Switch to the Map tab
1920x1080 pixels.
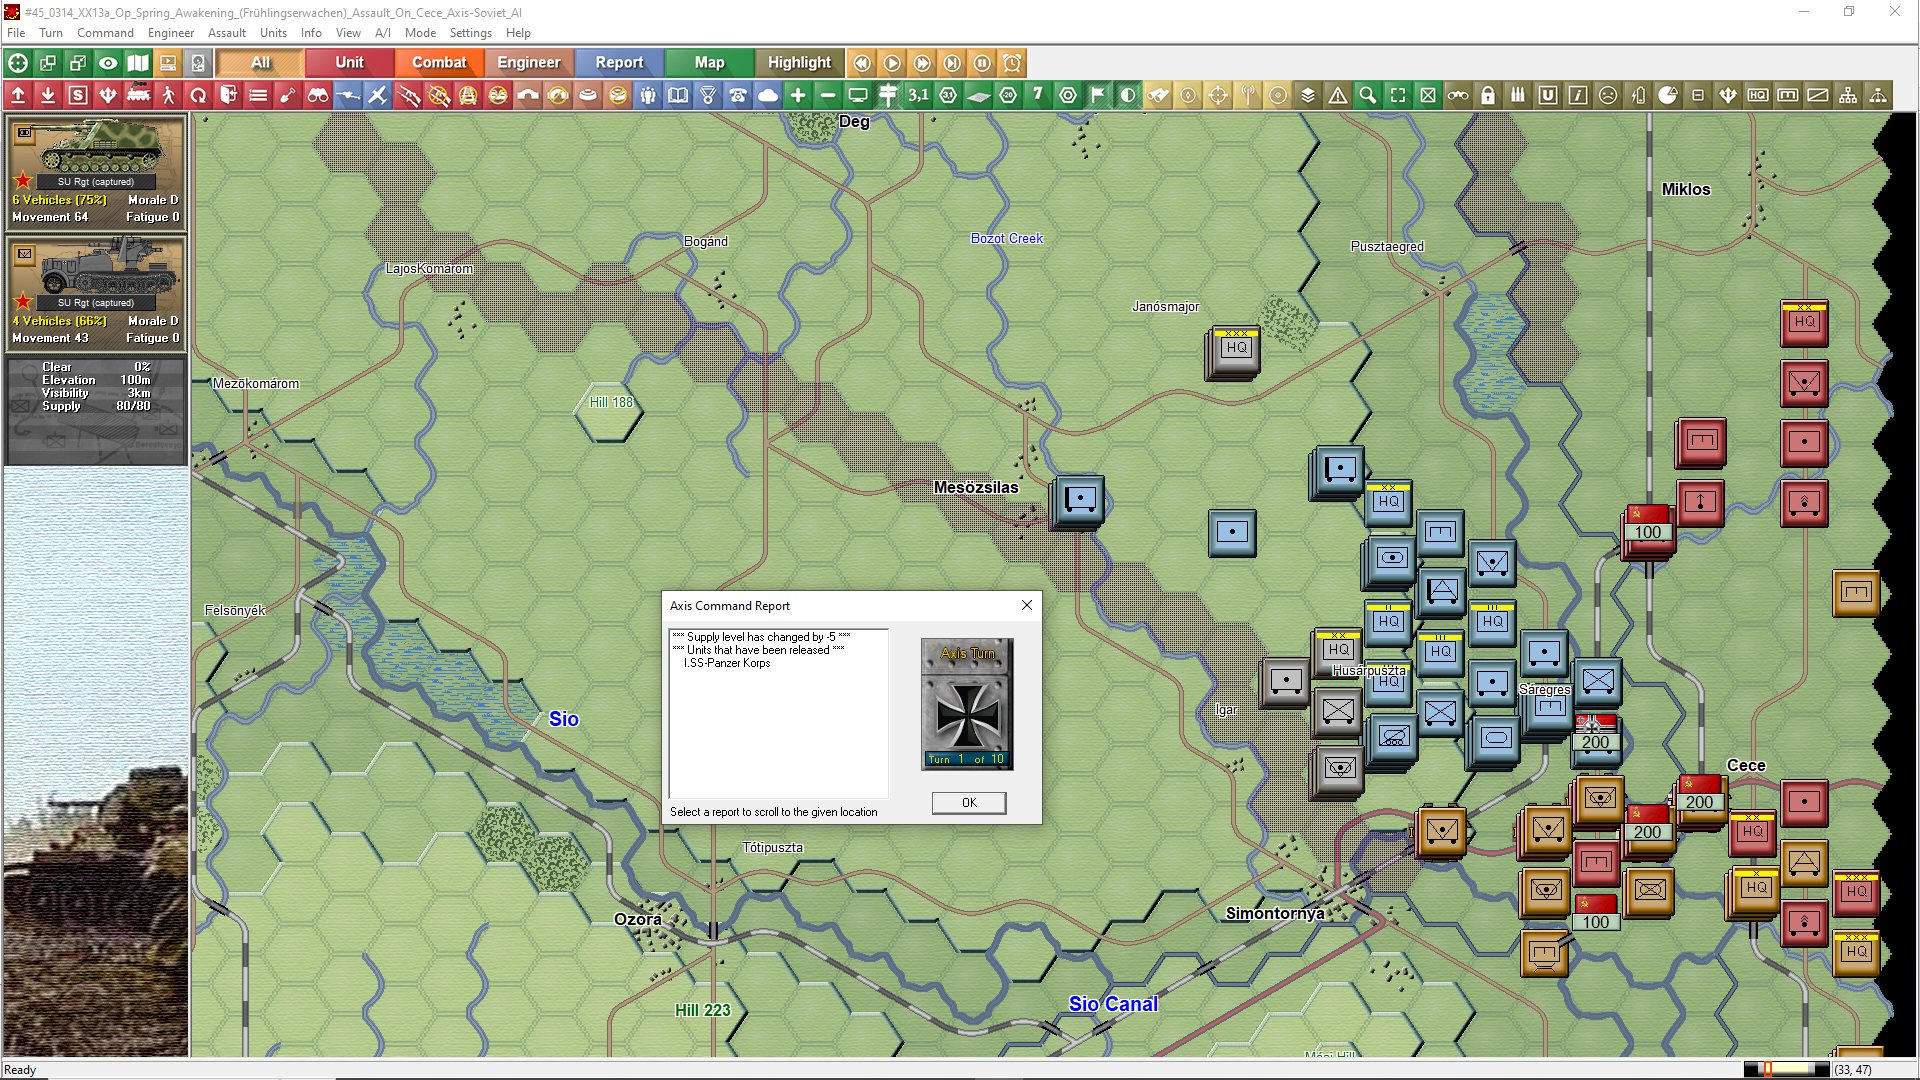[708, 62]
